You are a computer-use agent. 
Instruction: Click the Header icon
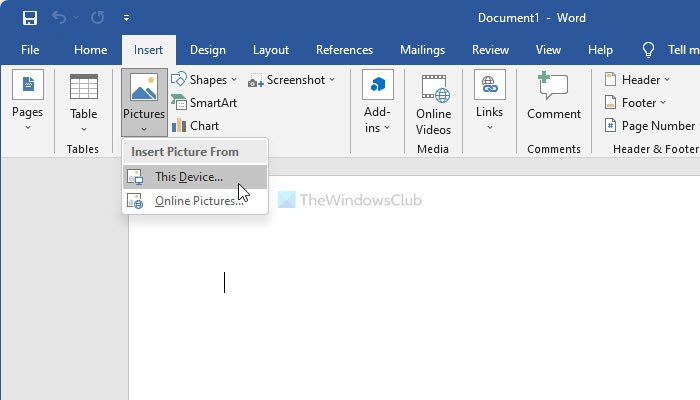pyautogui.click(x=610, y=79)
